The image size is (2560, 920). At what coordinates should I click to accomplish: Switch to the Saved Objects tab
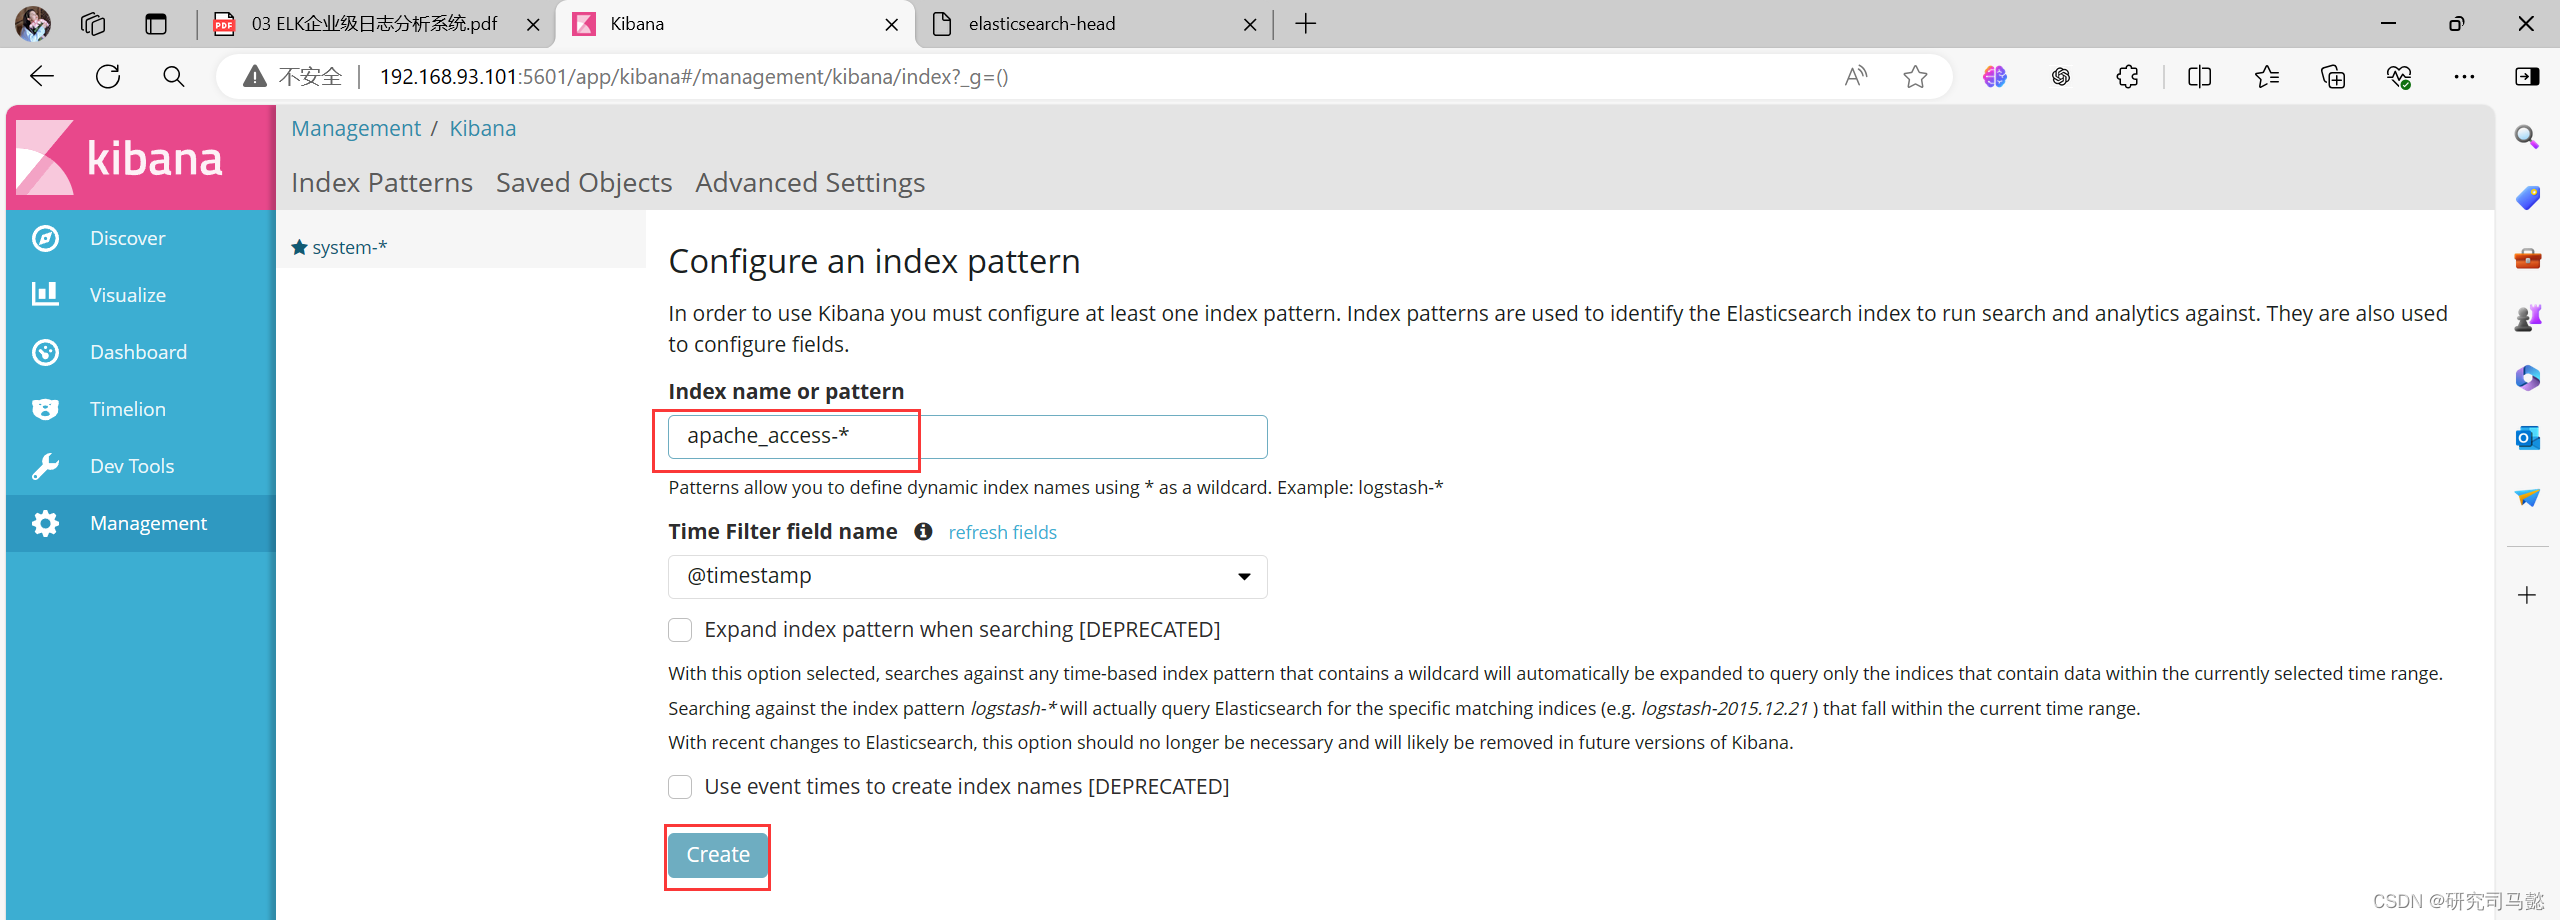click(584, 183)
